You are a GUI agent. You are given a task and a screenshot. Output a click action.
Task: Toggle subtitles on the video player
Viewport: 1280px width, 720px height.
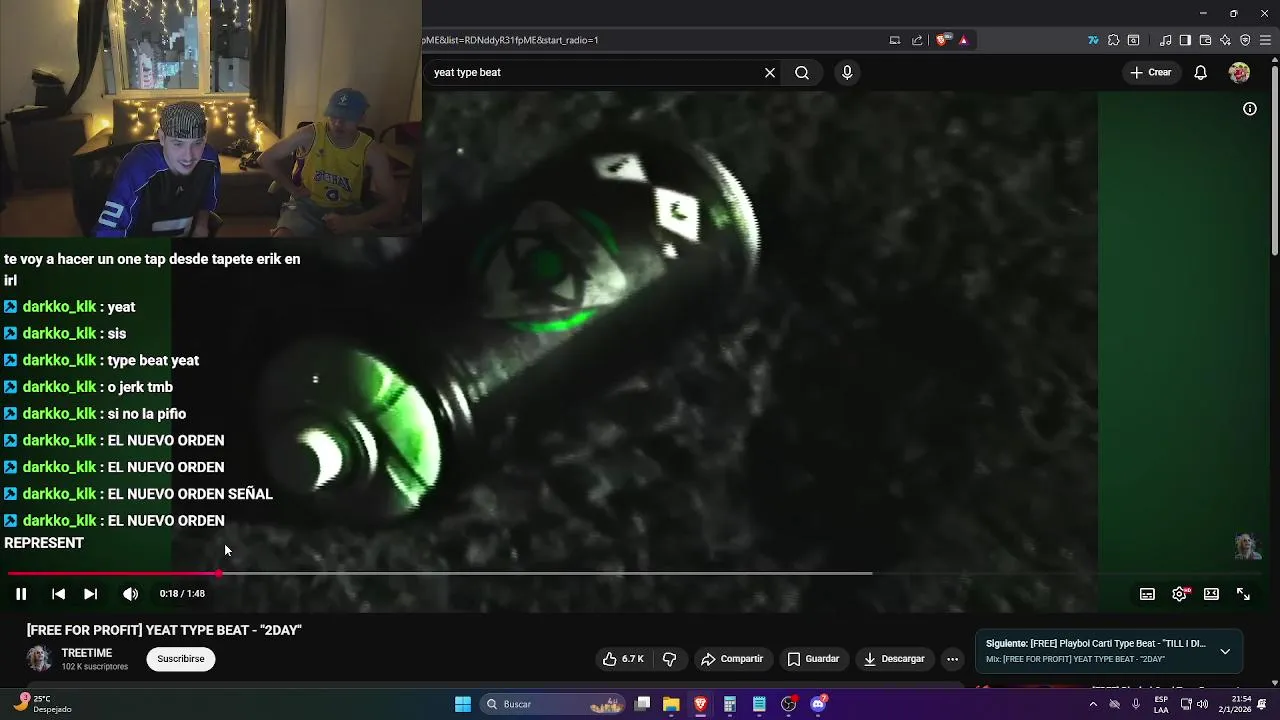pos(1147,594)
